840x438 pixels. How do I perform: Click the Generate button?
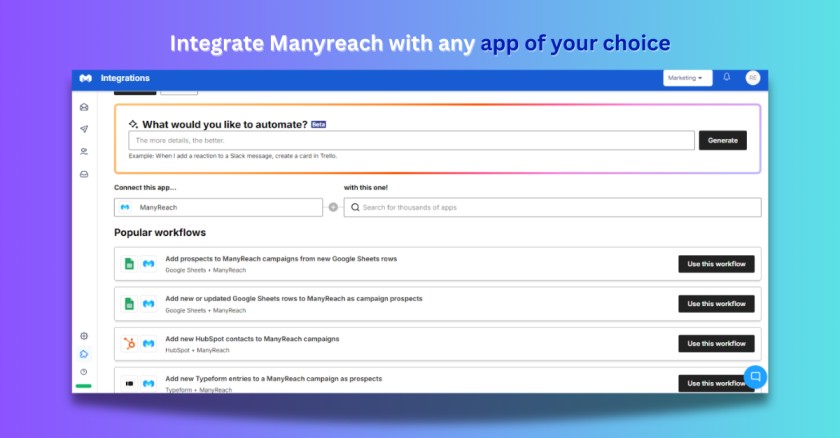(723, 140)
